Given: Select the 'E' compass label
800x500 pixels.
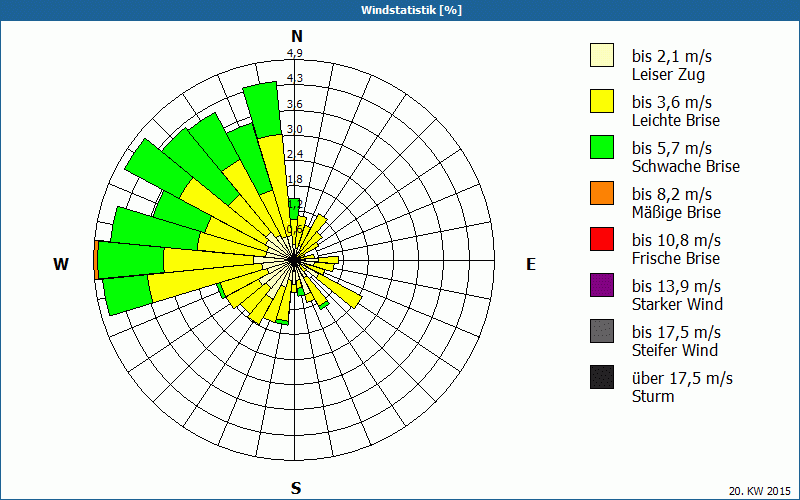Looking at the screenshot, I should tap(531, 264).
